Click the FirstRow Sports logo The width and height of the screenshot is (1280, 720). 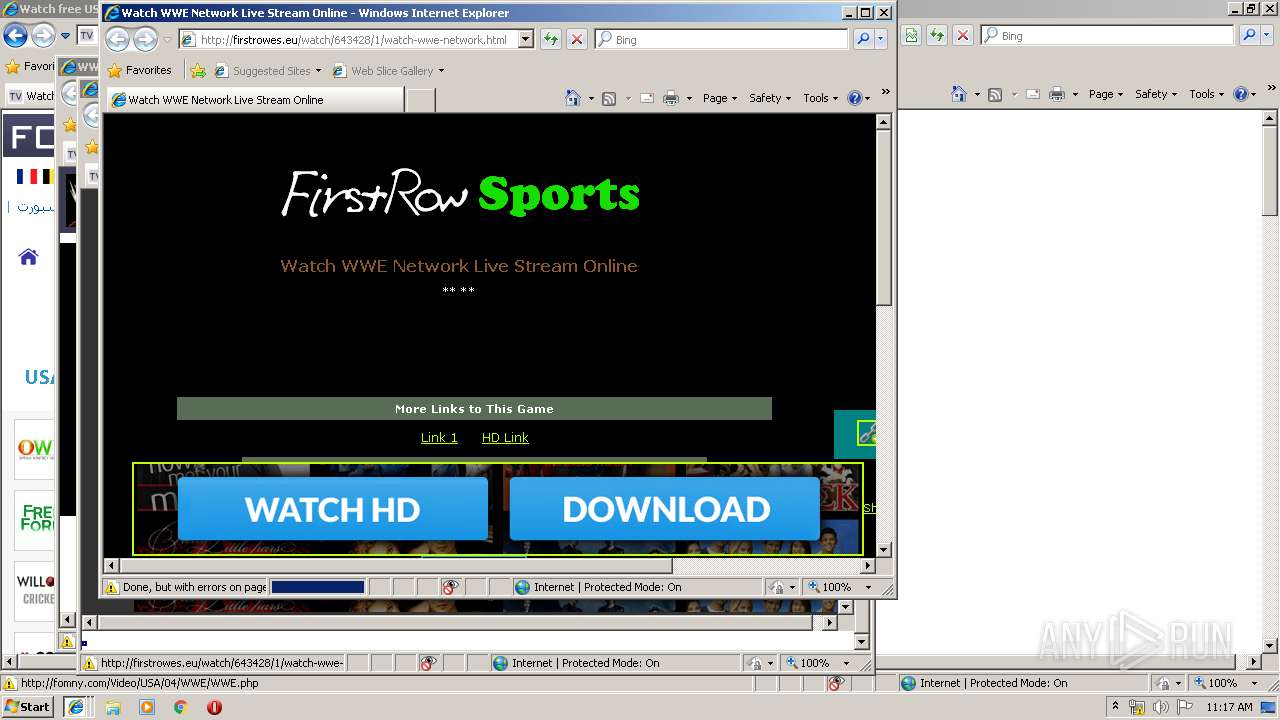tap(460, 193)
